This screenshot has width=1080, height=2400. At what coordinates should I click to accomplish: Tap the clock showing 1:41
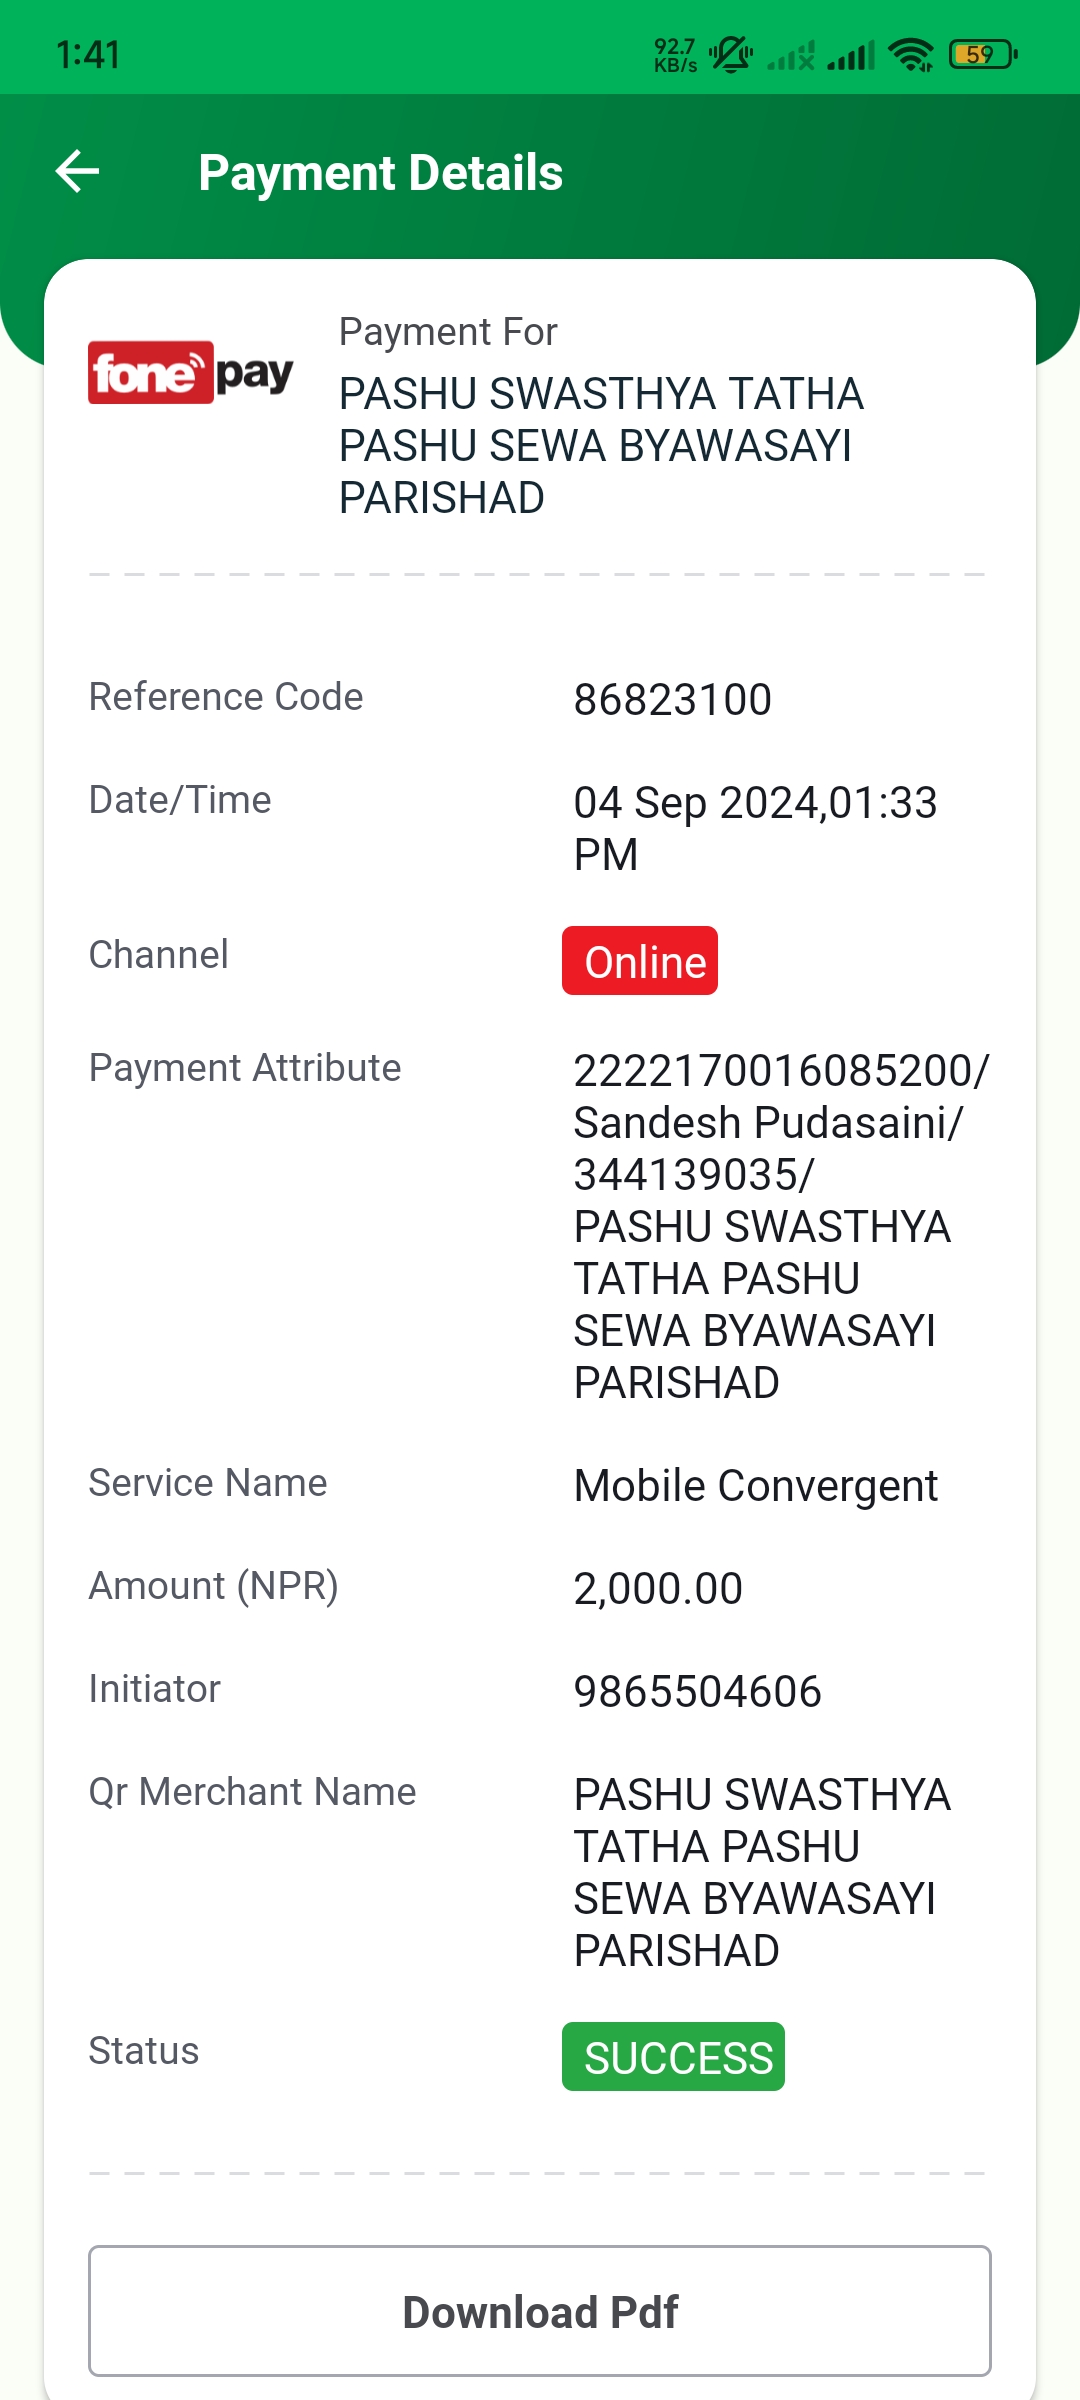tap(89, 55)
